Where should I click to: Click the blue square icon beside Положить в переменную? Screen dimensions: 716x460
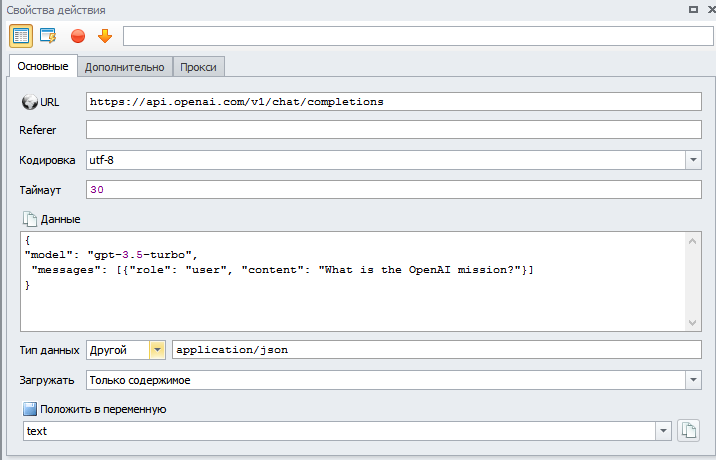coord(29,409)
